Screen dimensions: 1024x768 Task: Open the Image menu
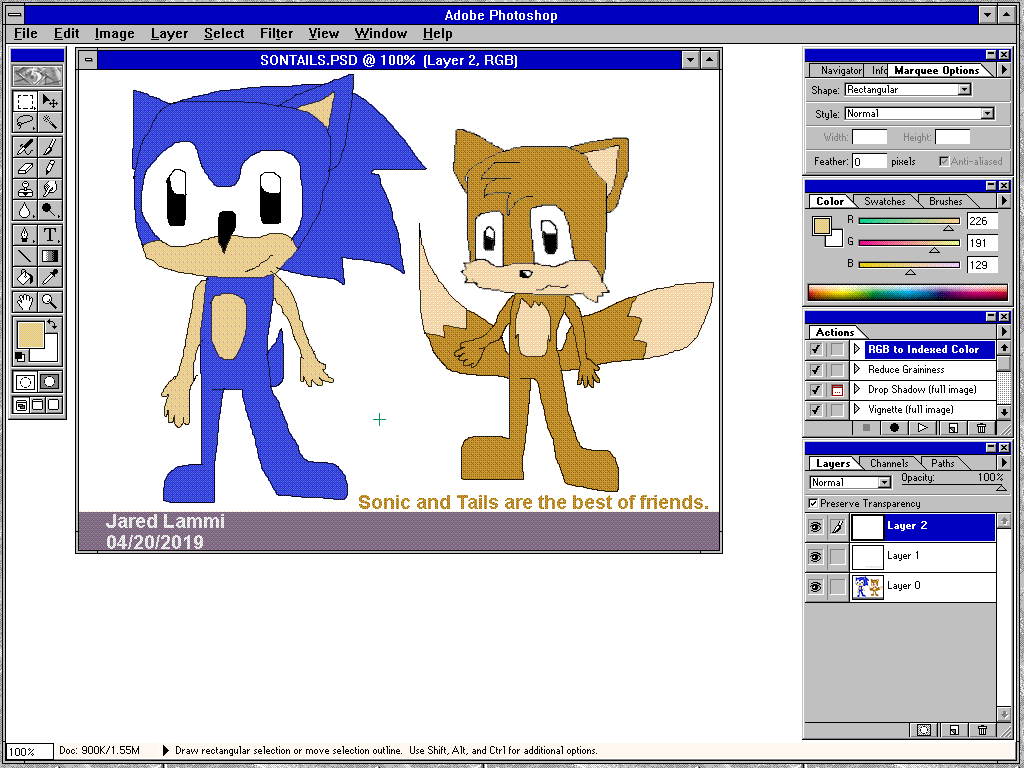pyautogui.click(x=114, y=33)
